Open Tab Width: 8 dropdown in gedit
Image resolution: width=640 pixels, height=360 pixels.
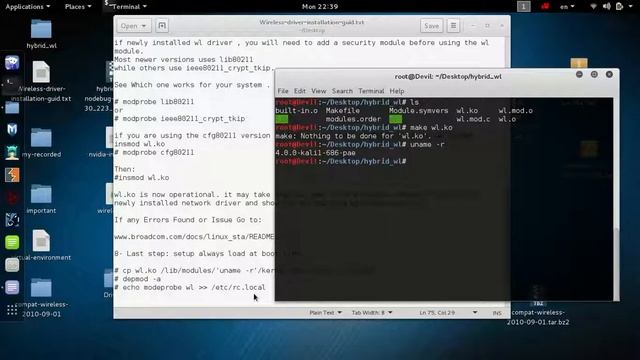pyautogui.click(x=372, y=313)
